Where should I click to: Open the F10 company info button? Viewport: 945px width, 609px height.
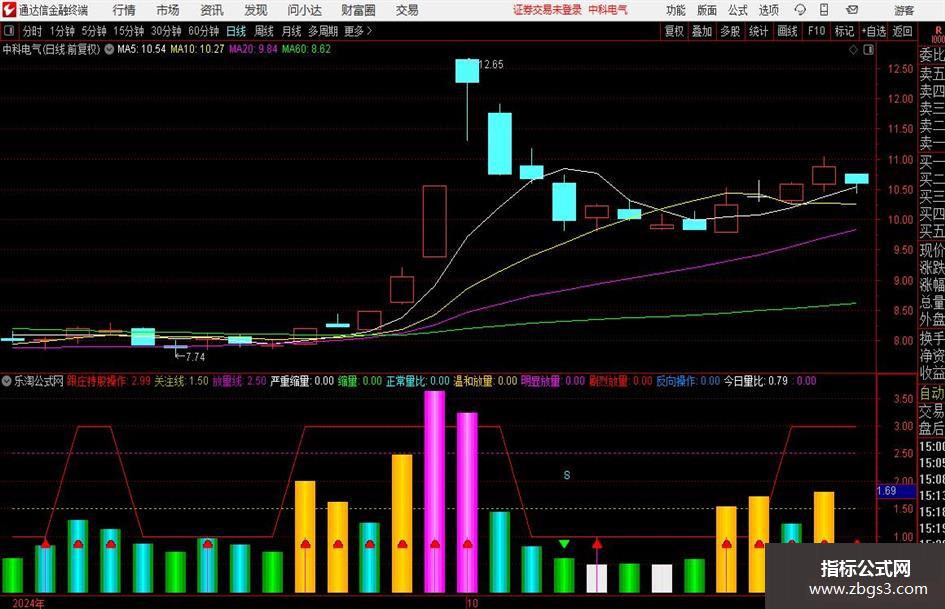(817, 31)
